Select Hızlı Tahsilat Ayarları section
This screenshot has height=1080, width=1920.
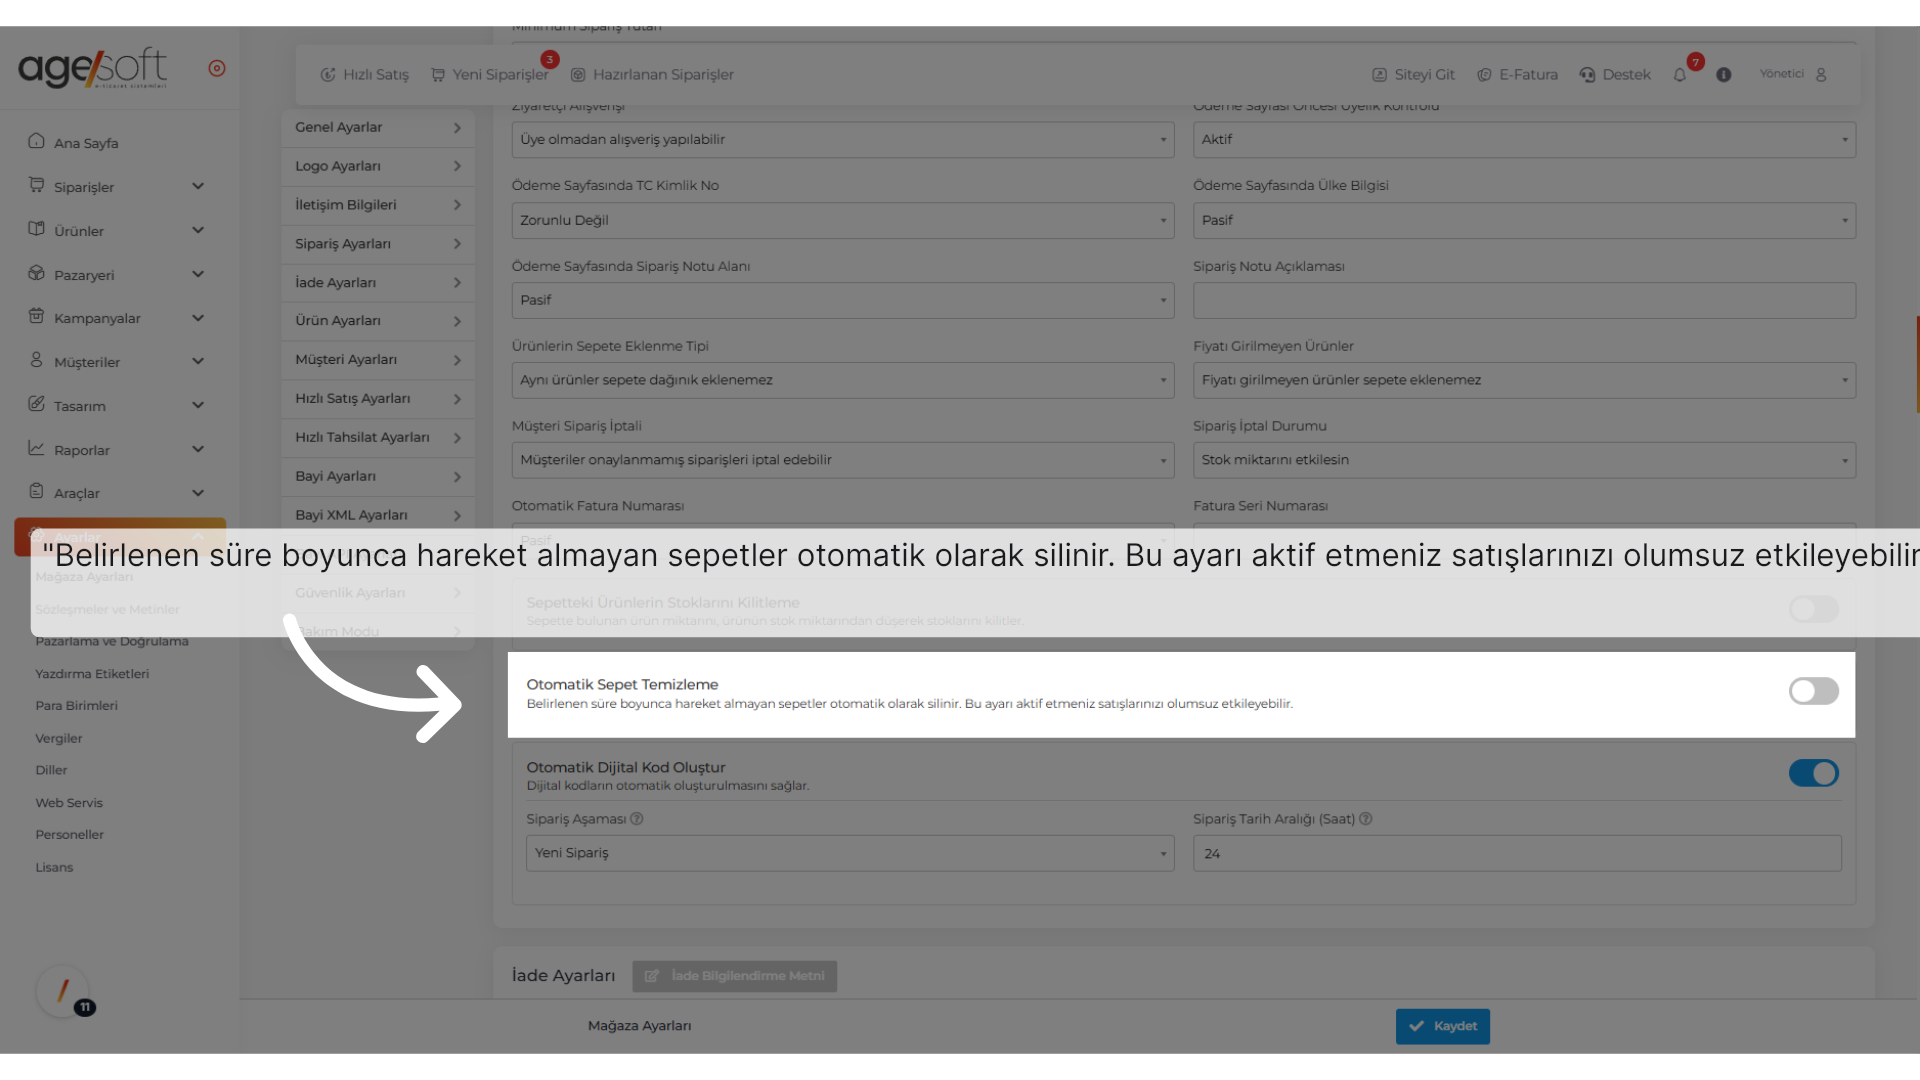378,438
